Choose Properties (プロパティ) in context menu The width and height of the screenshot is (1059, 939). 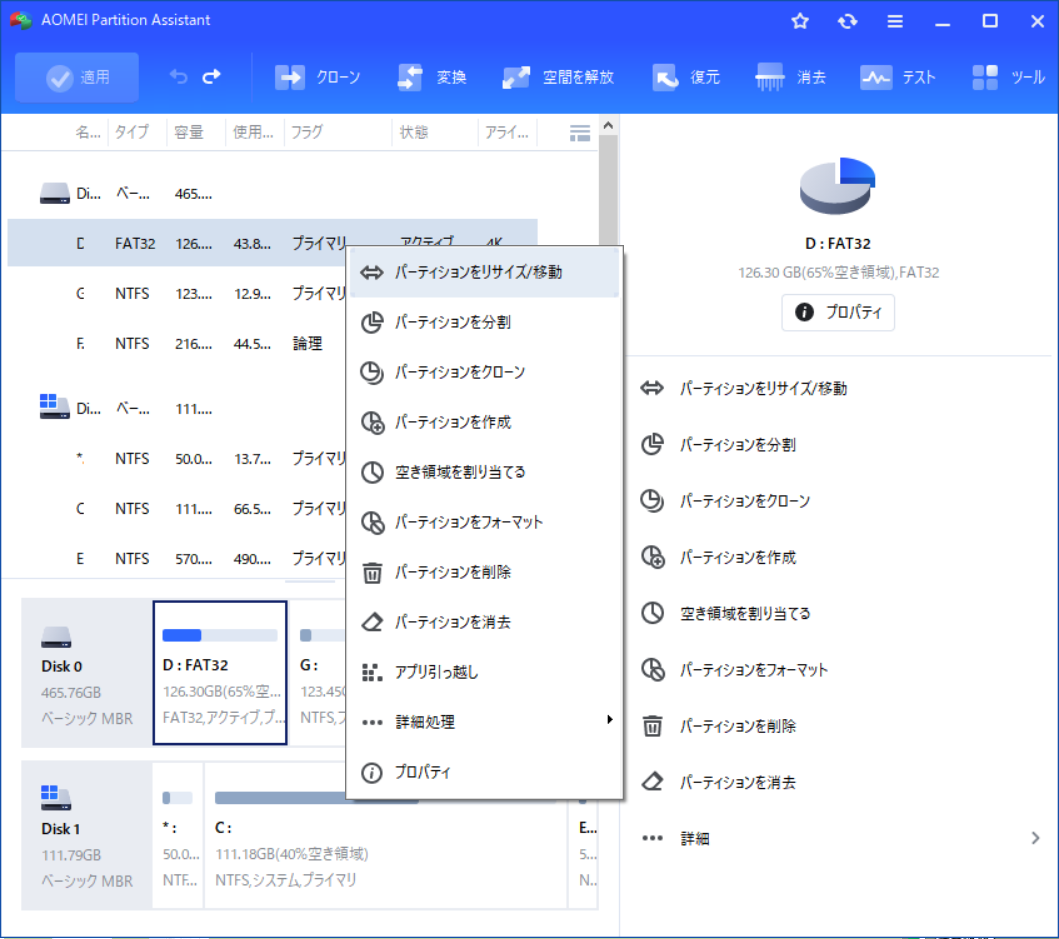point(484,772)
